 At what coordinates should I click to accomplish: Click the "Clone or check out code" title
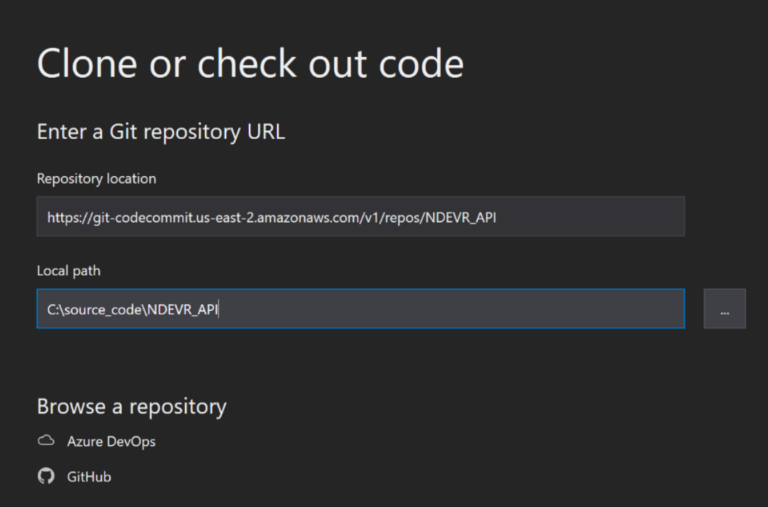click(x=250, y=64)
